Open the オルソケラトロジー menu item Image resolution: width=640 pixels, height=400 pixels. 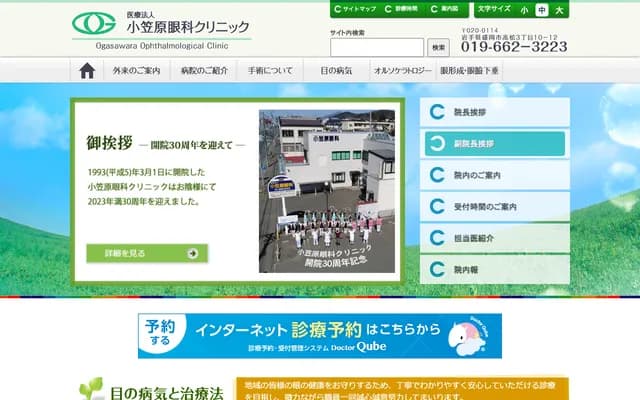click(403, 71)
